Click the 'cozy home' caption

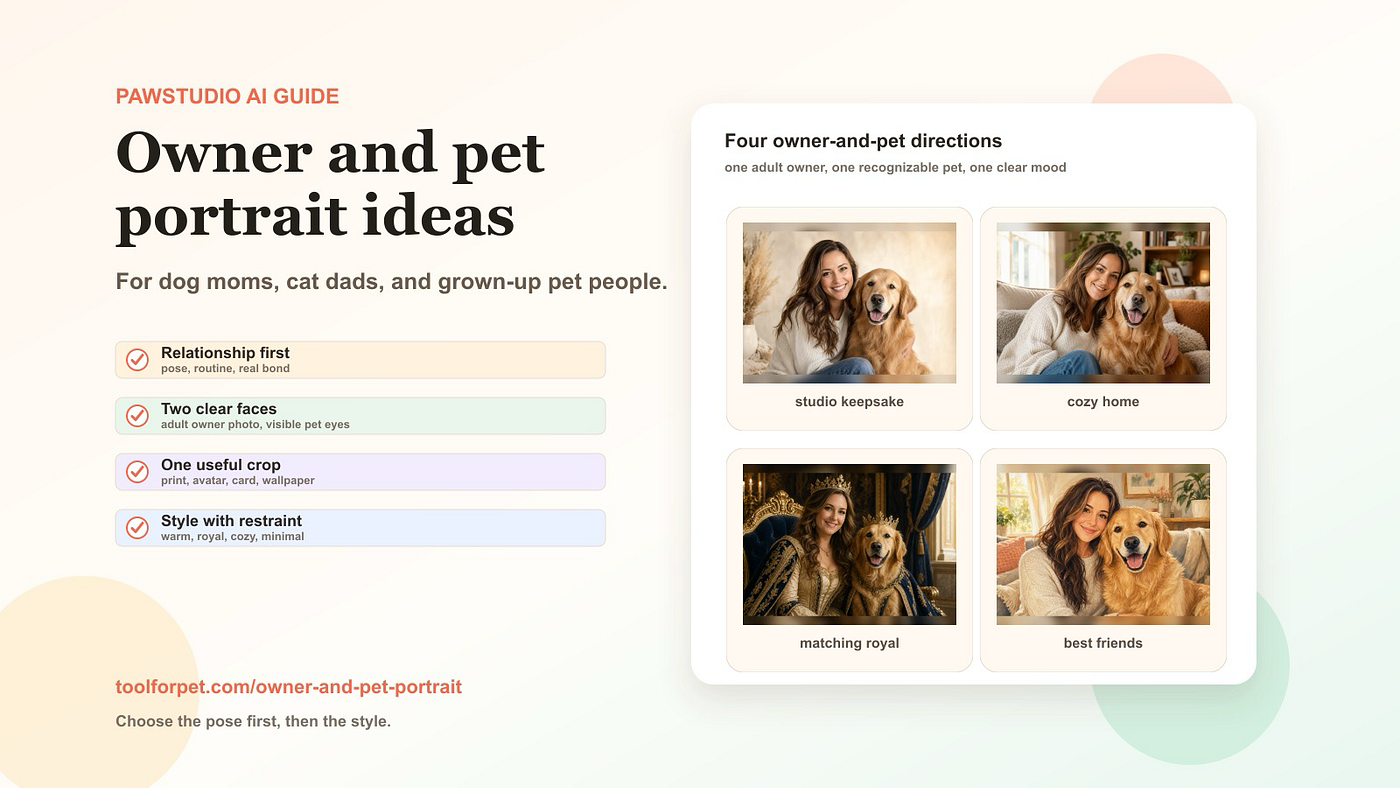point(1103,402)
